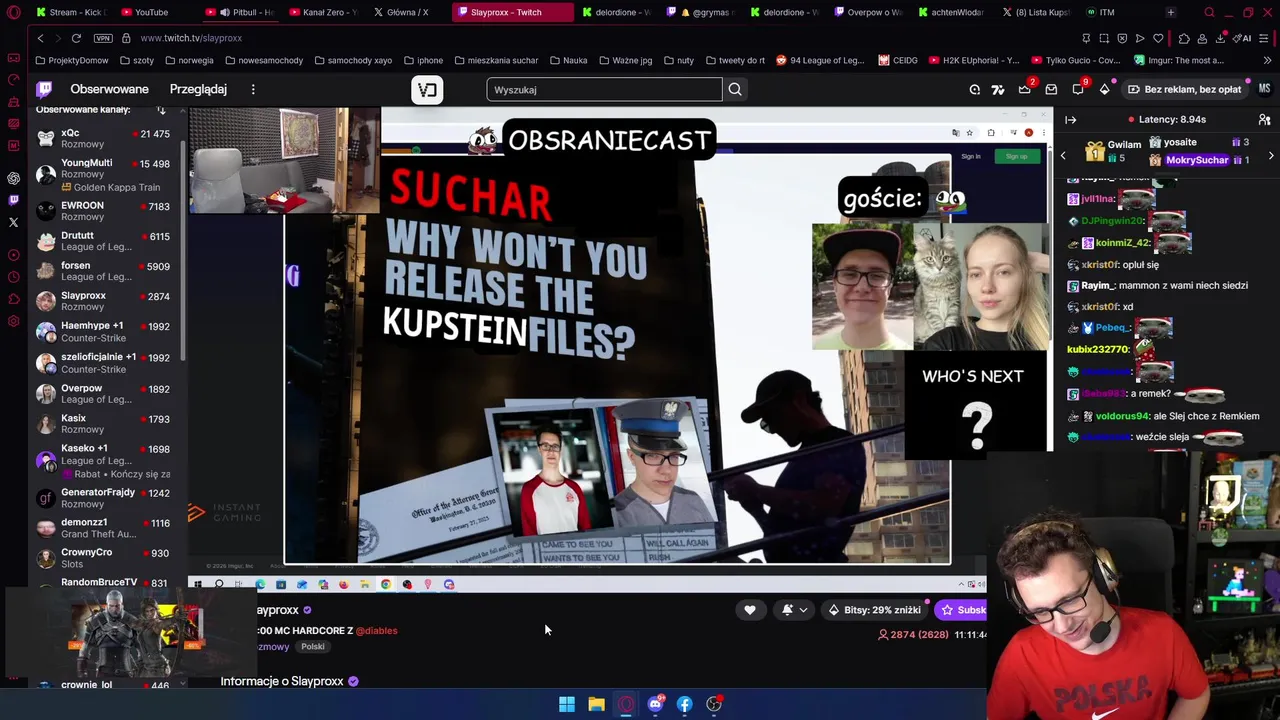The width and height of the screenshot is (1280, 720).
Task: Open File Explorer from taskbar
Action: 596,704
